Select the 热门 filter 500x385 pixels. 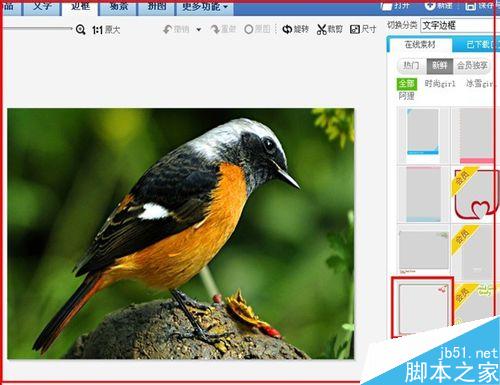[x=411, y=66]
